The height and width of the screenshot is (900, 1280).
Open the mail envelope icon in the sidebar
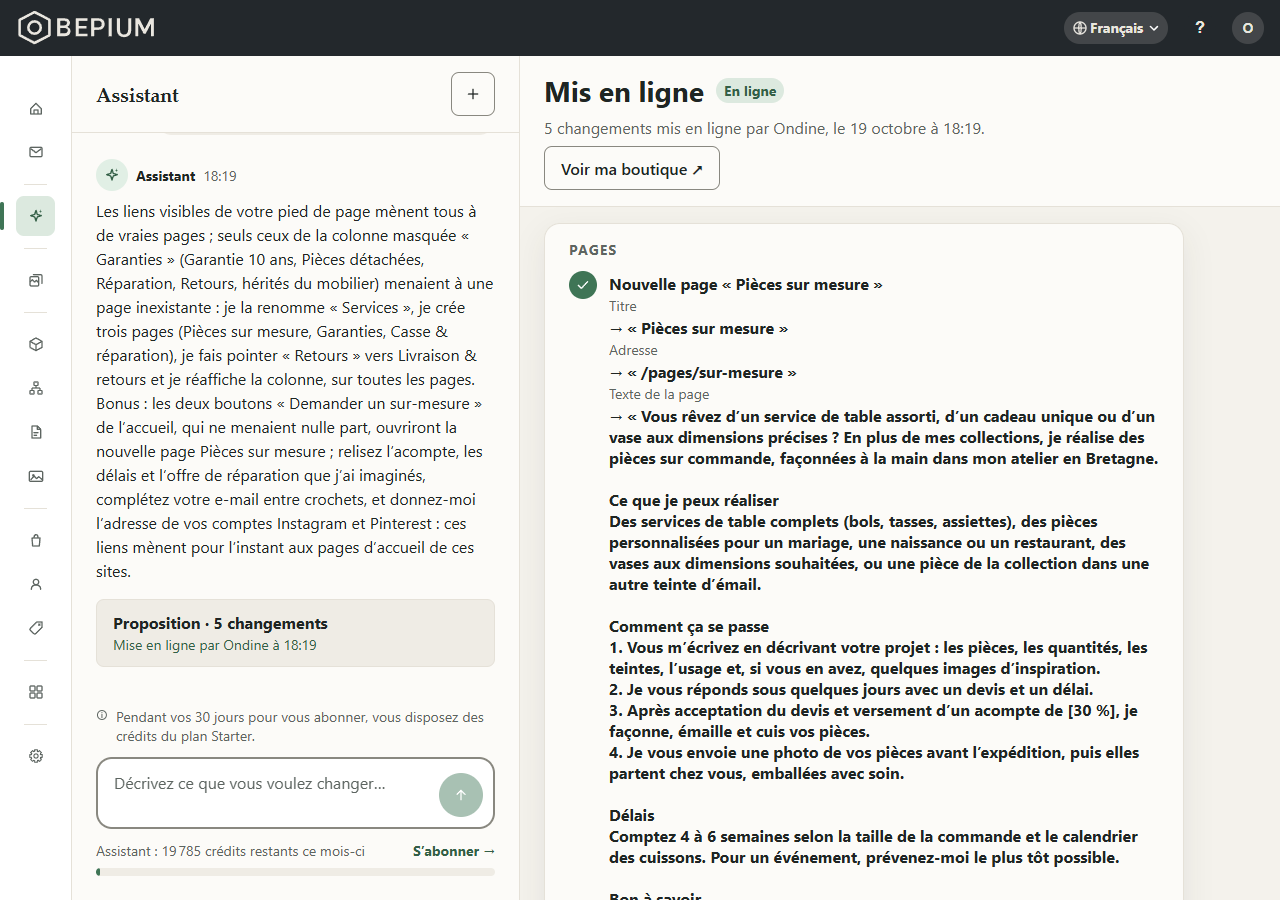(36, 152)
